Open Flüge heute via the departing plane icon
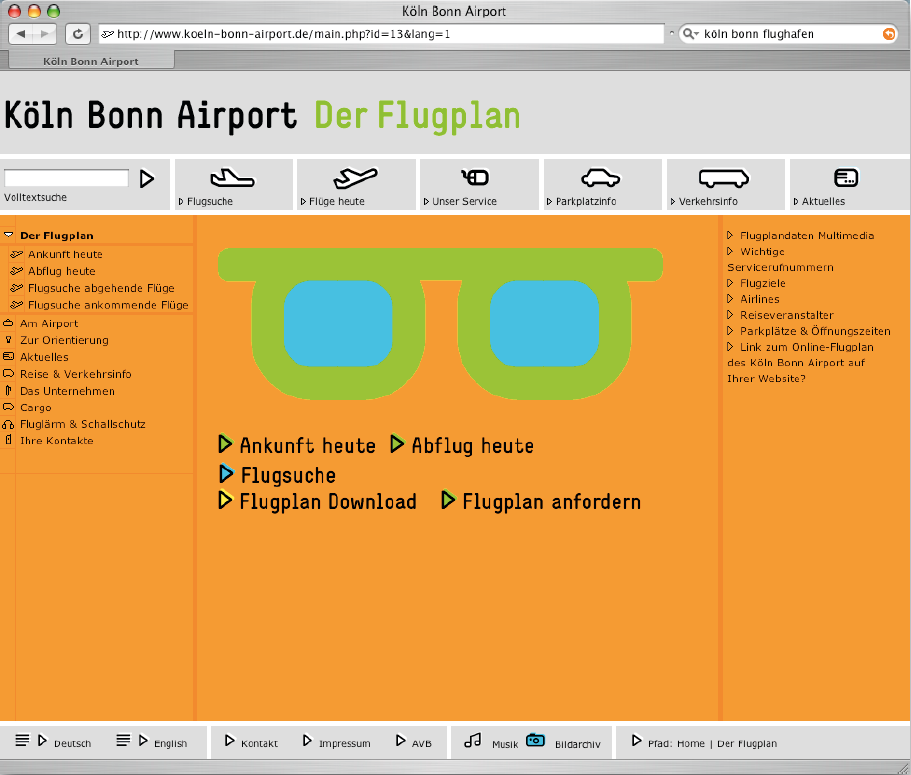 (x=356, y=178)
